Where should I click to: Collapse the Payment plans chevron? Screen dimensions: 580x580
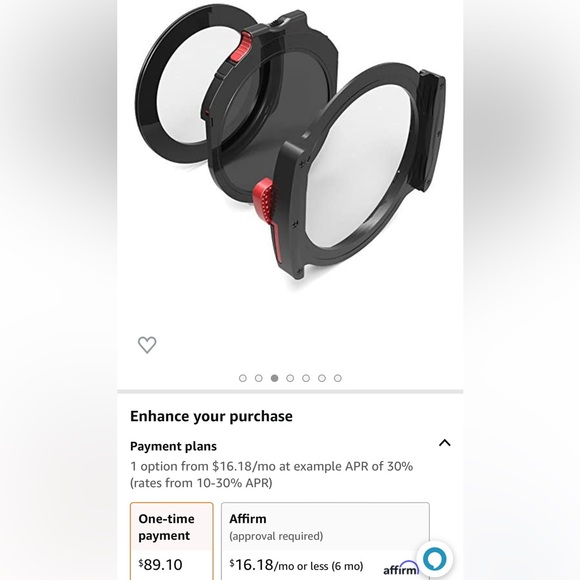pos(445,443)
